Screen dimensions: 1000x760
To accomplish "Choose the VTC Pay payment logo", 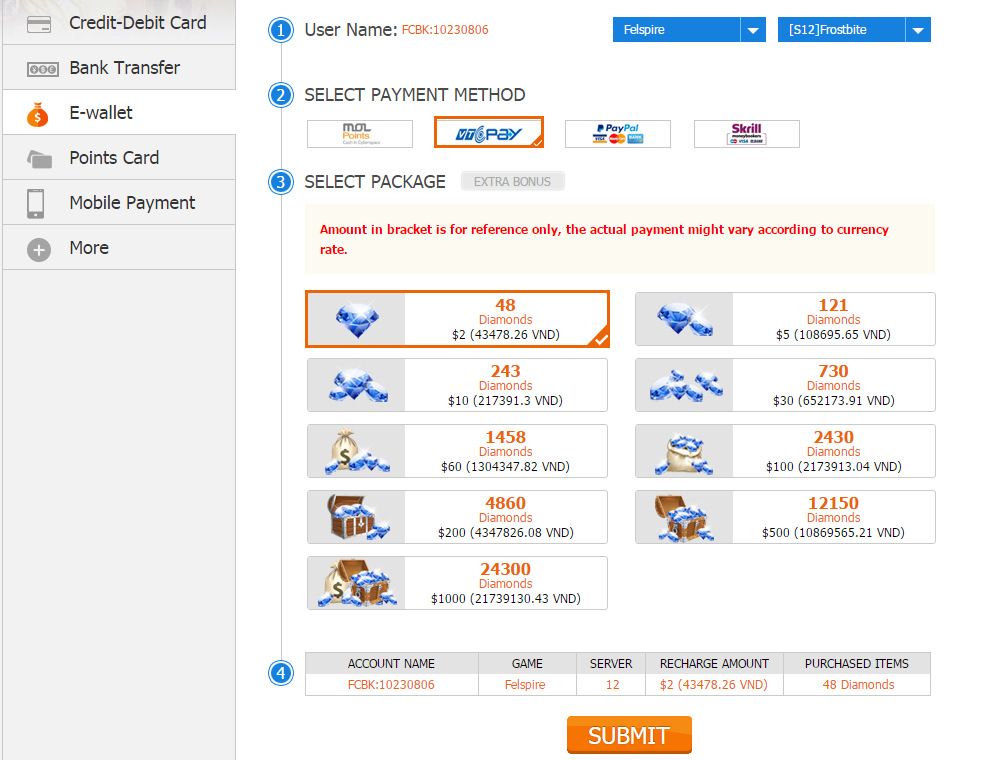I will (489, 133).
